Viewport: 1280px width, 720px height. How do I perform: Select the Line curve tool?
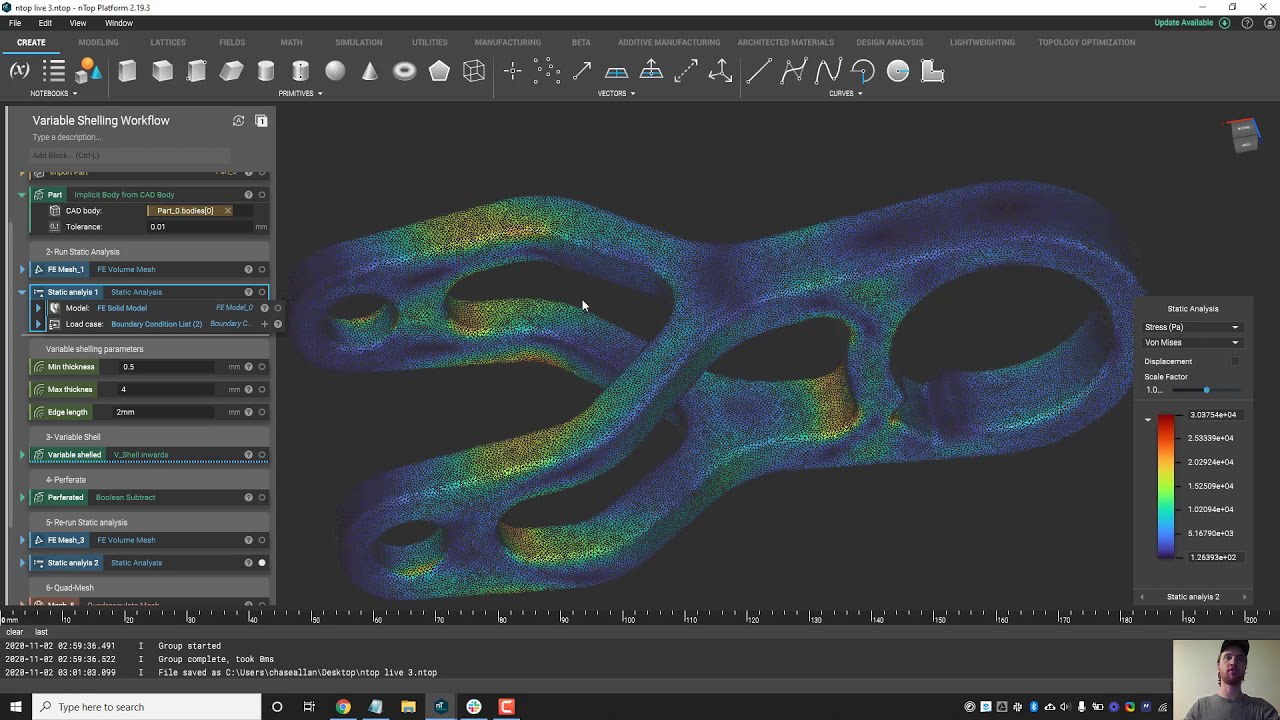coord(759,71)
